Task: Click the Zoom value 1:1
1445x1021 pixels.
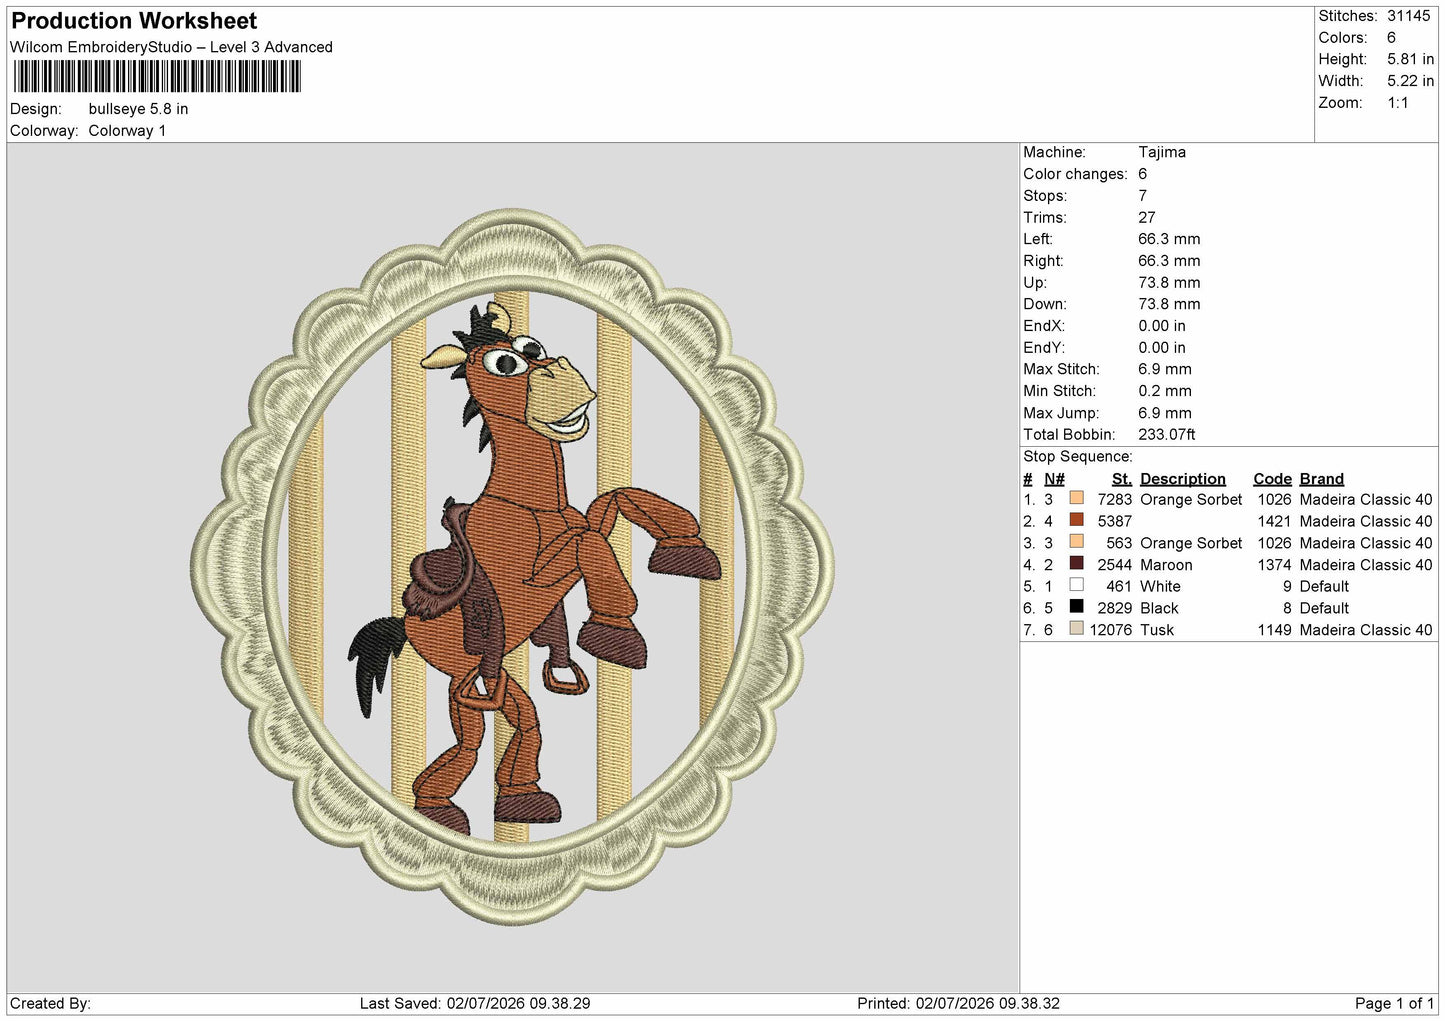Action: [x=1397, y=103]
